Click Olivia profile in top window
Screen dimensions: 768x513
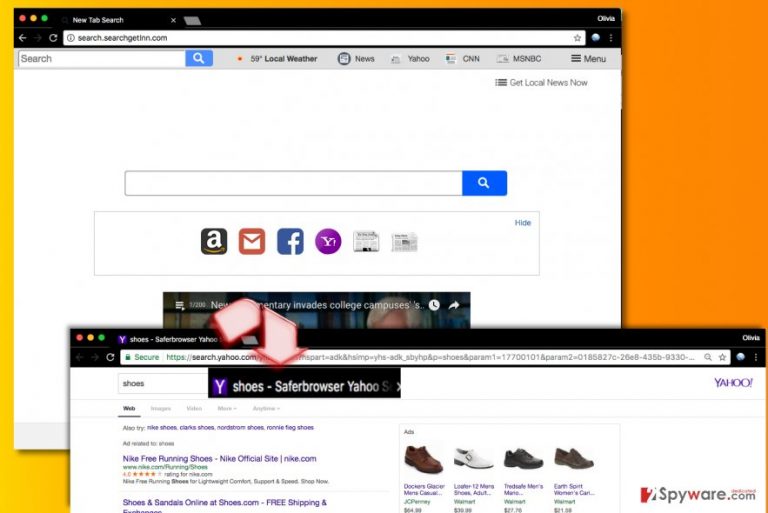[x=606, y=19]
